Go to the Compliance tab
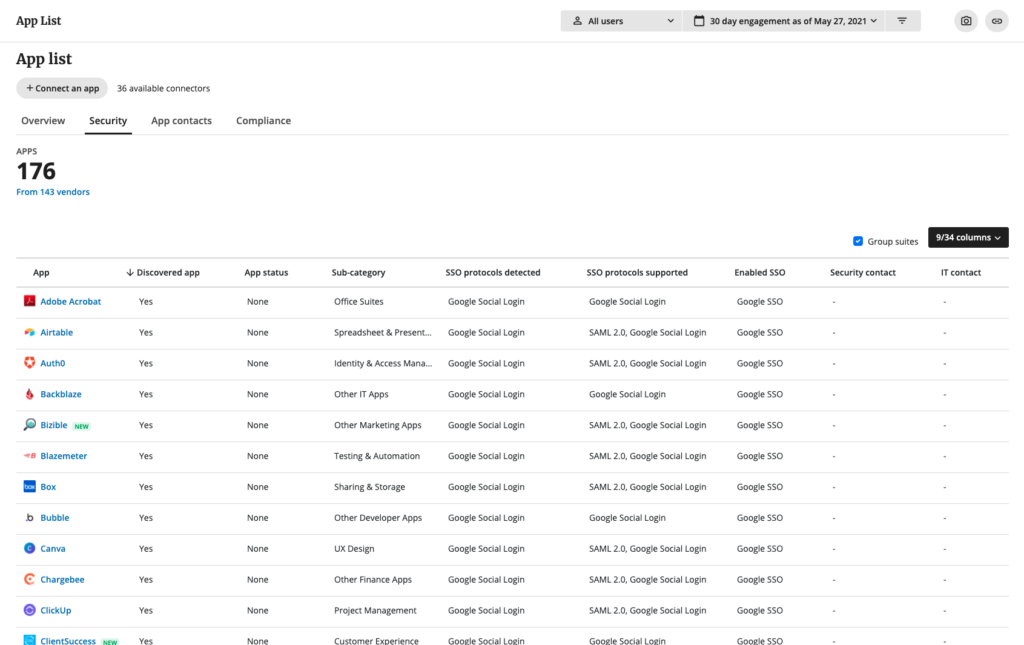 tap(263, 121)
